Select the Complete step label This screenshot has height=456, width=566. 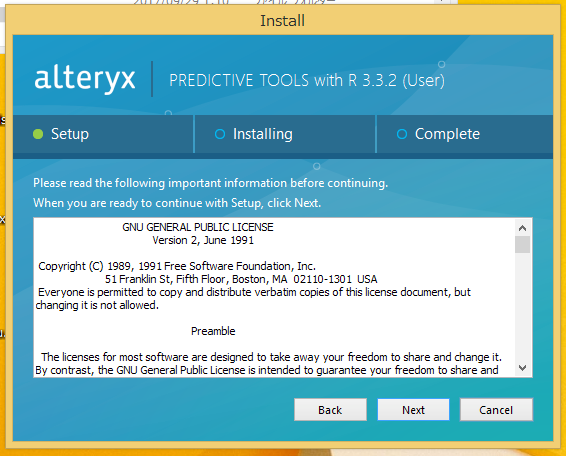pyautogui.click(x=447, y=134)
